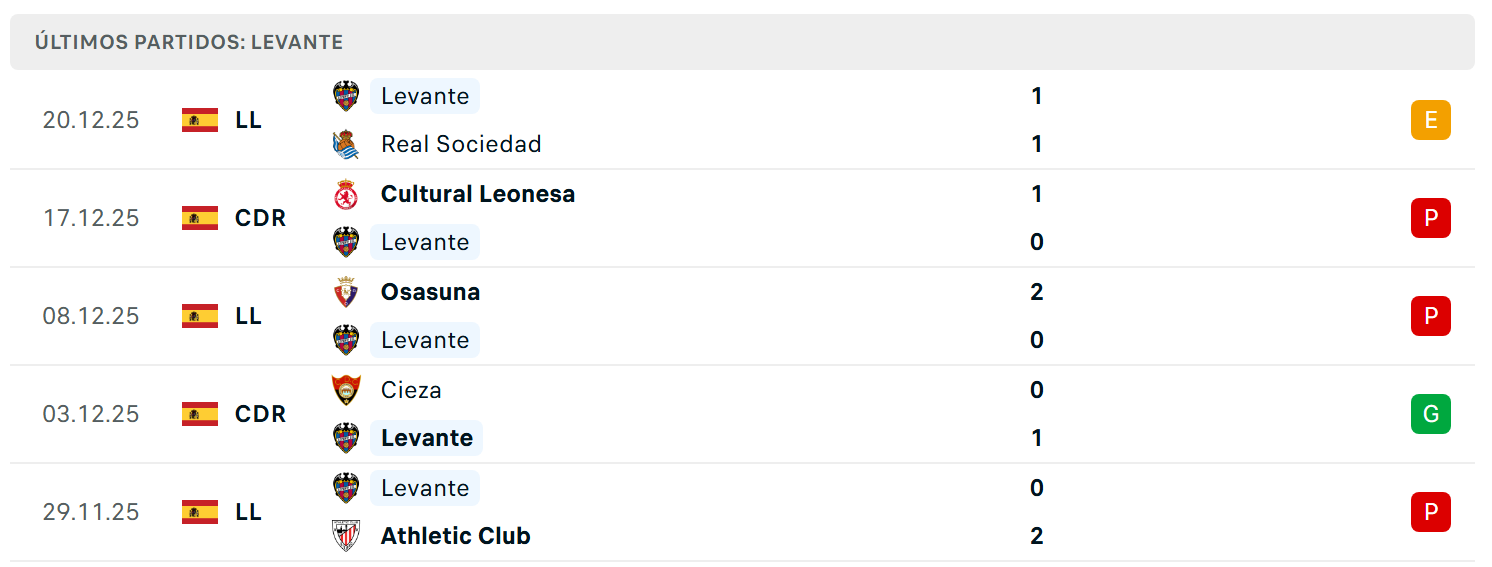This screenshot has height=567, width=1492.
Task: Click the Cieza club crest
Action: 346,390
